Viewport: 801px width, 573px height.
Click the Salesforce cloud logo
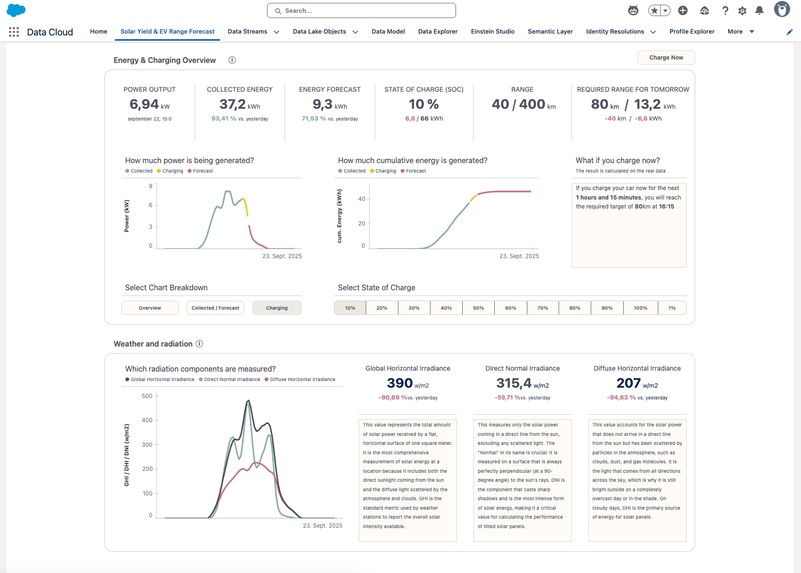[16, 10]
